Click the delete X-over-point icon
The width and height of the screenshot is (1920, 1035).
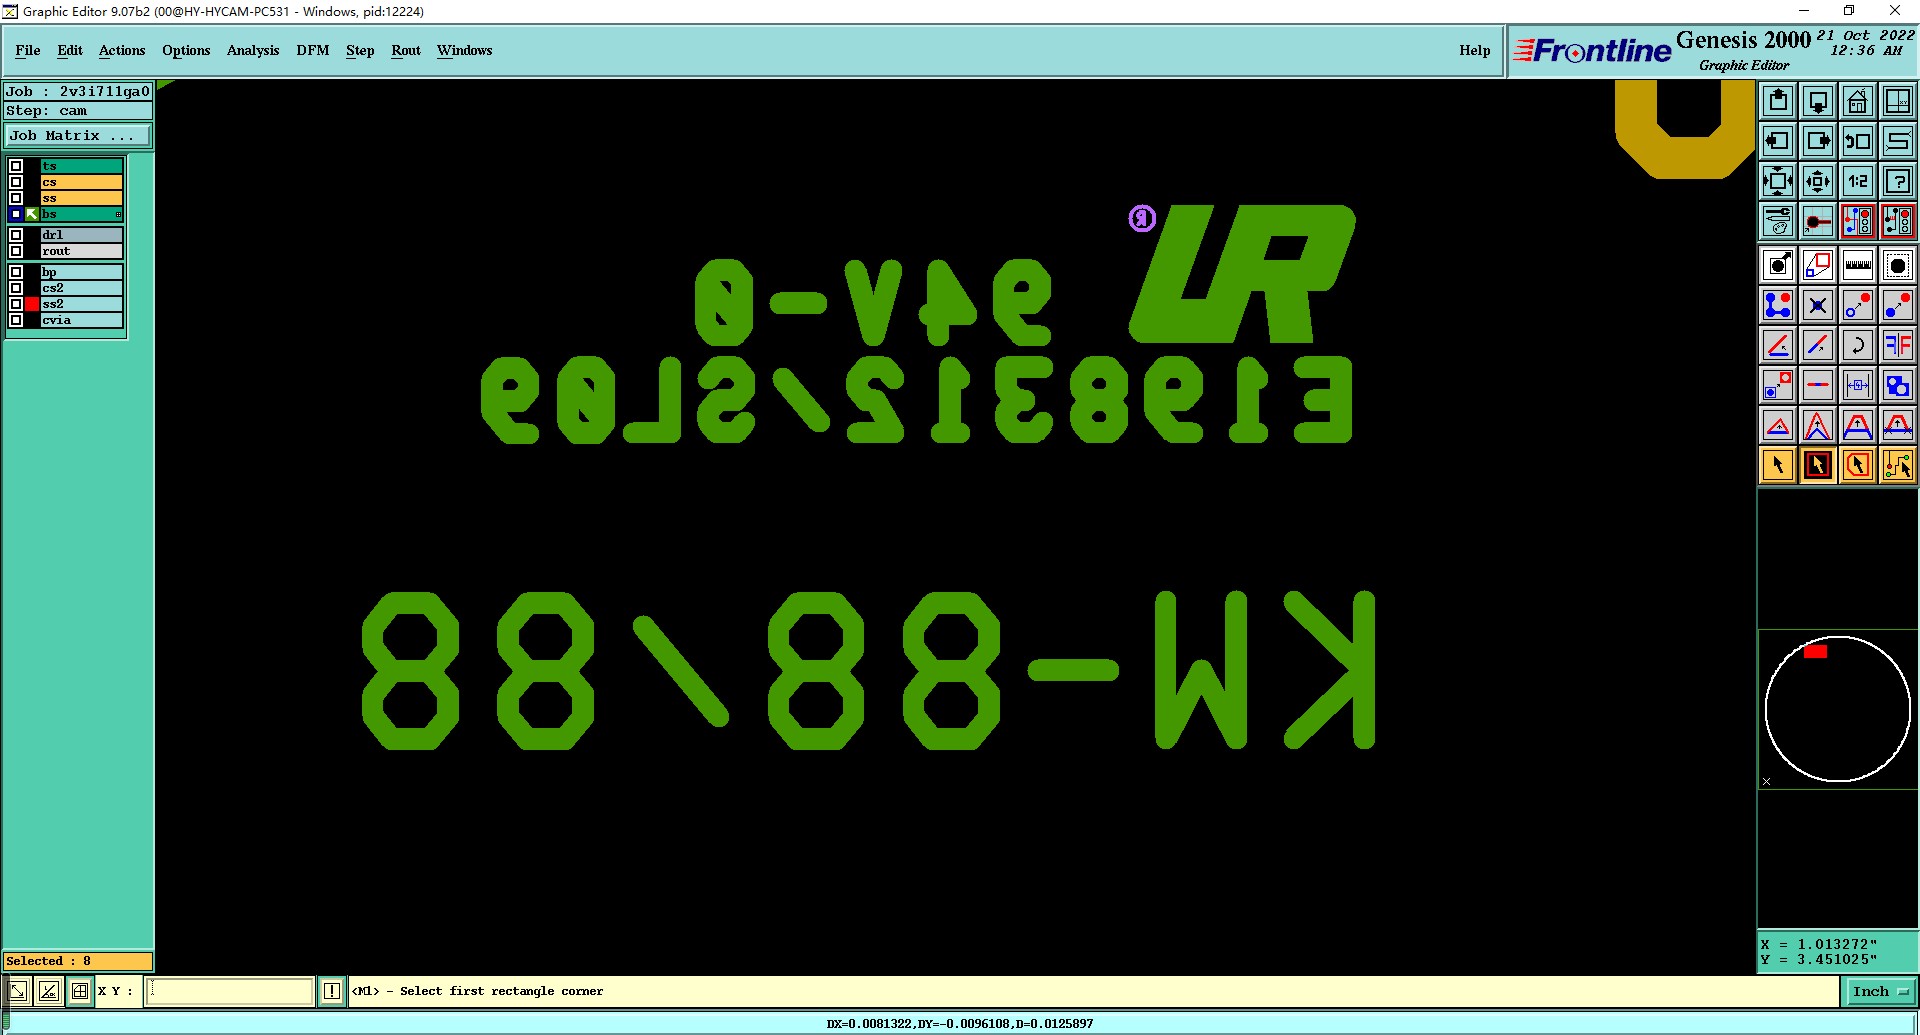1818,305
